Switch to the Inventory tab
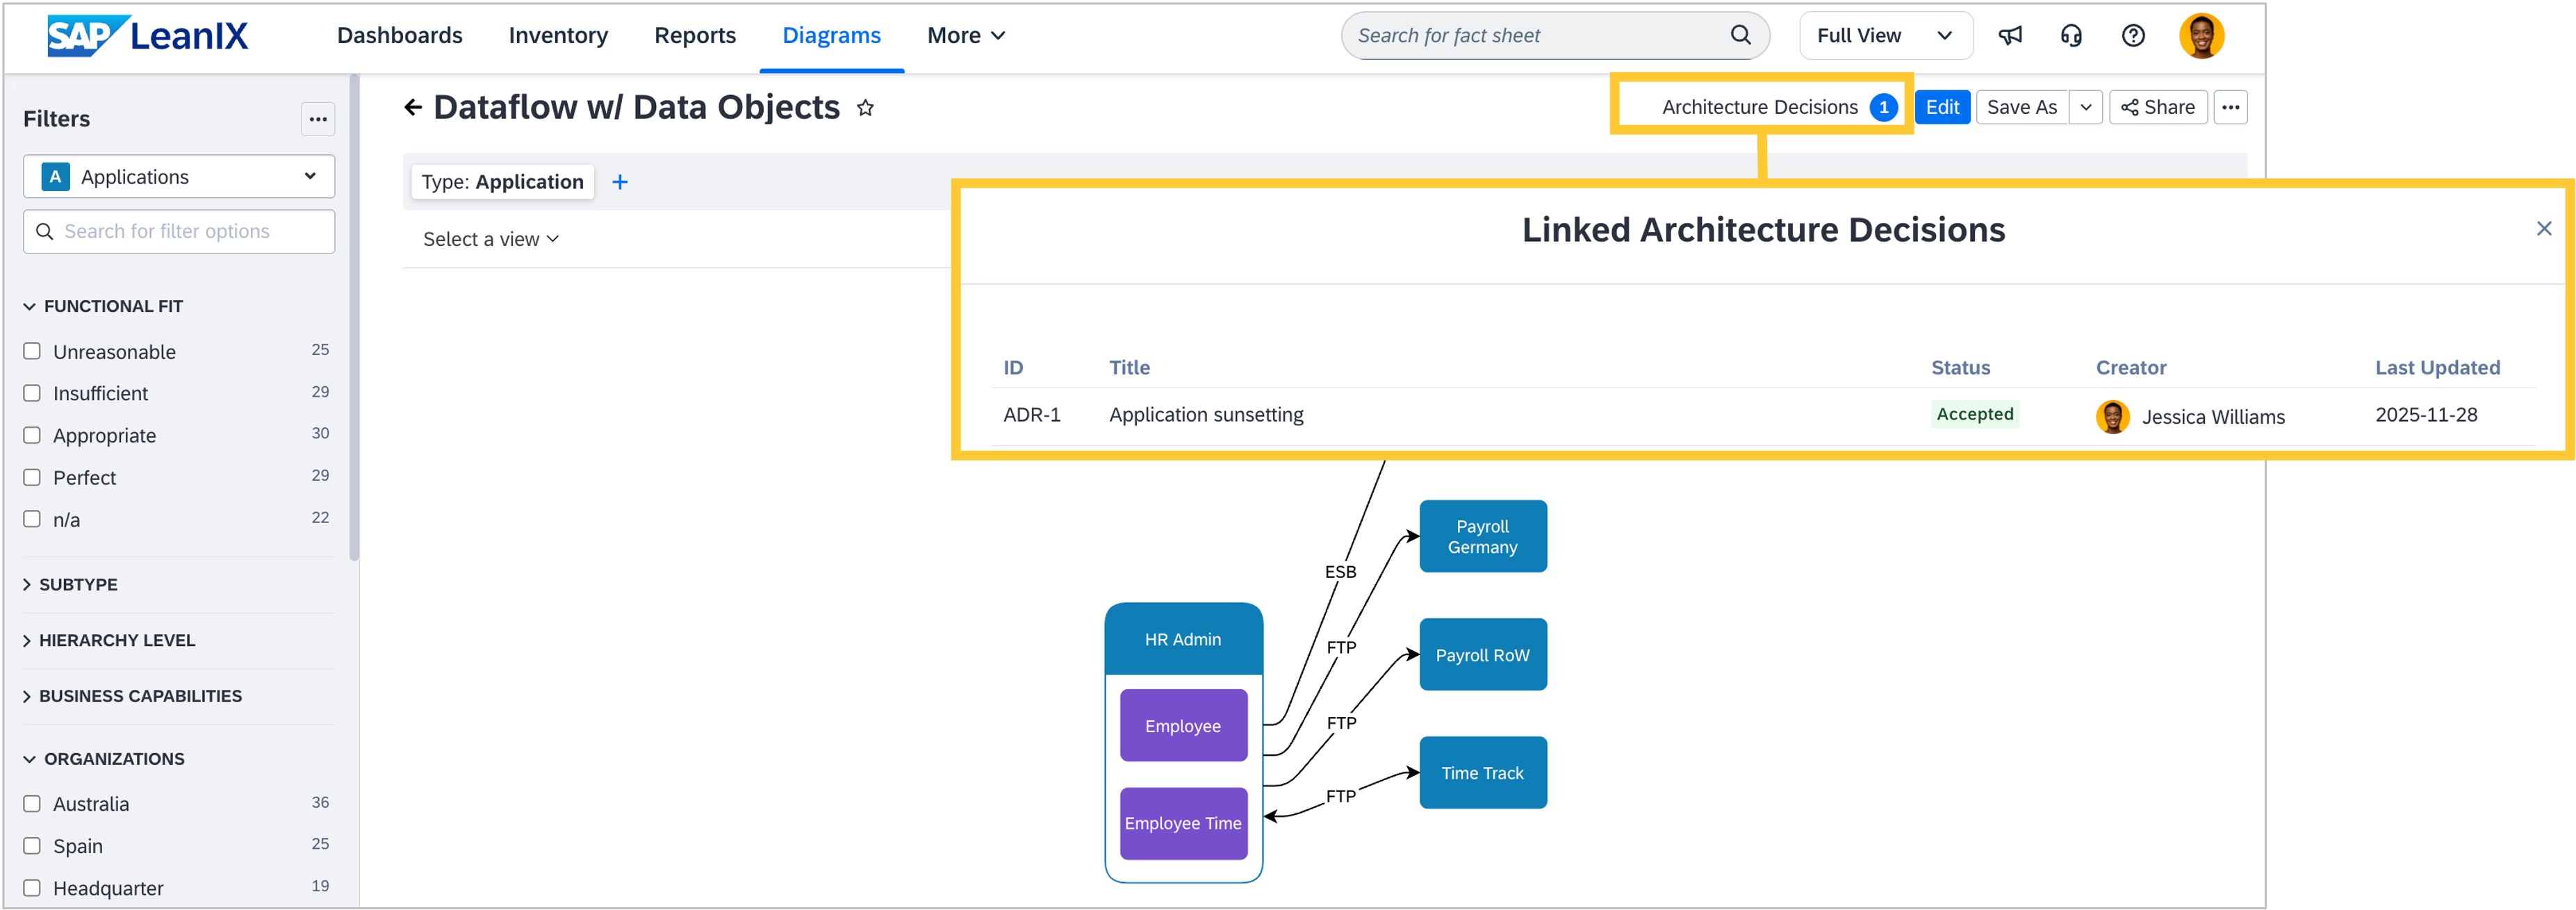 pyautogui.click(x=558, y=36)
